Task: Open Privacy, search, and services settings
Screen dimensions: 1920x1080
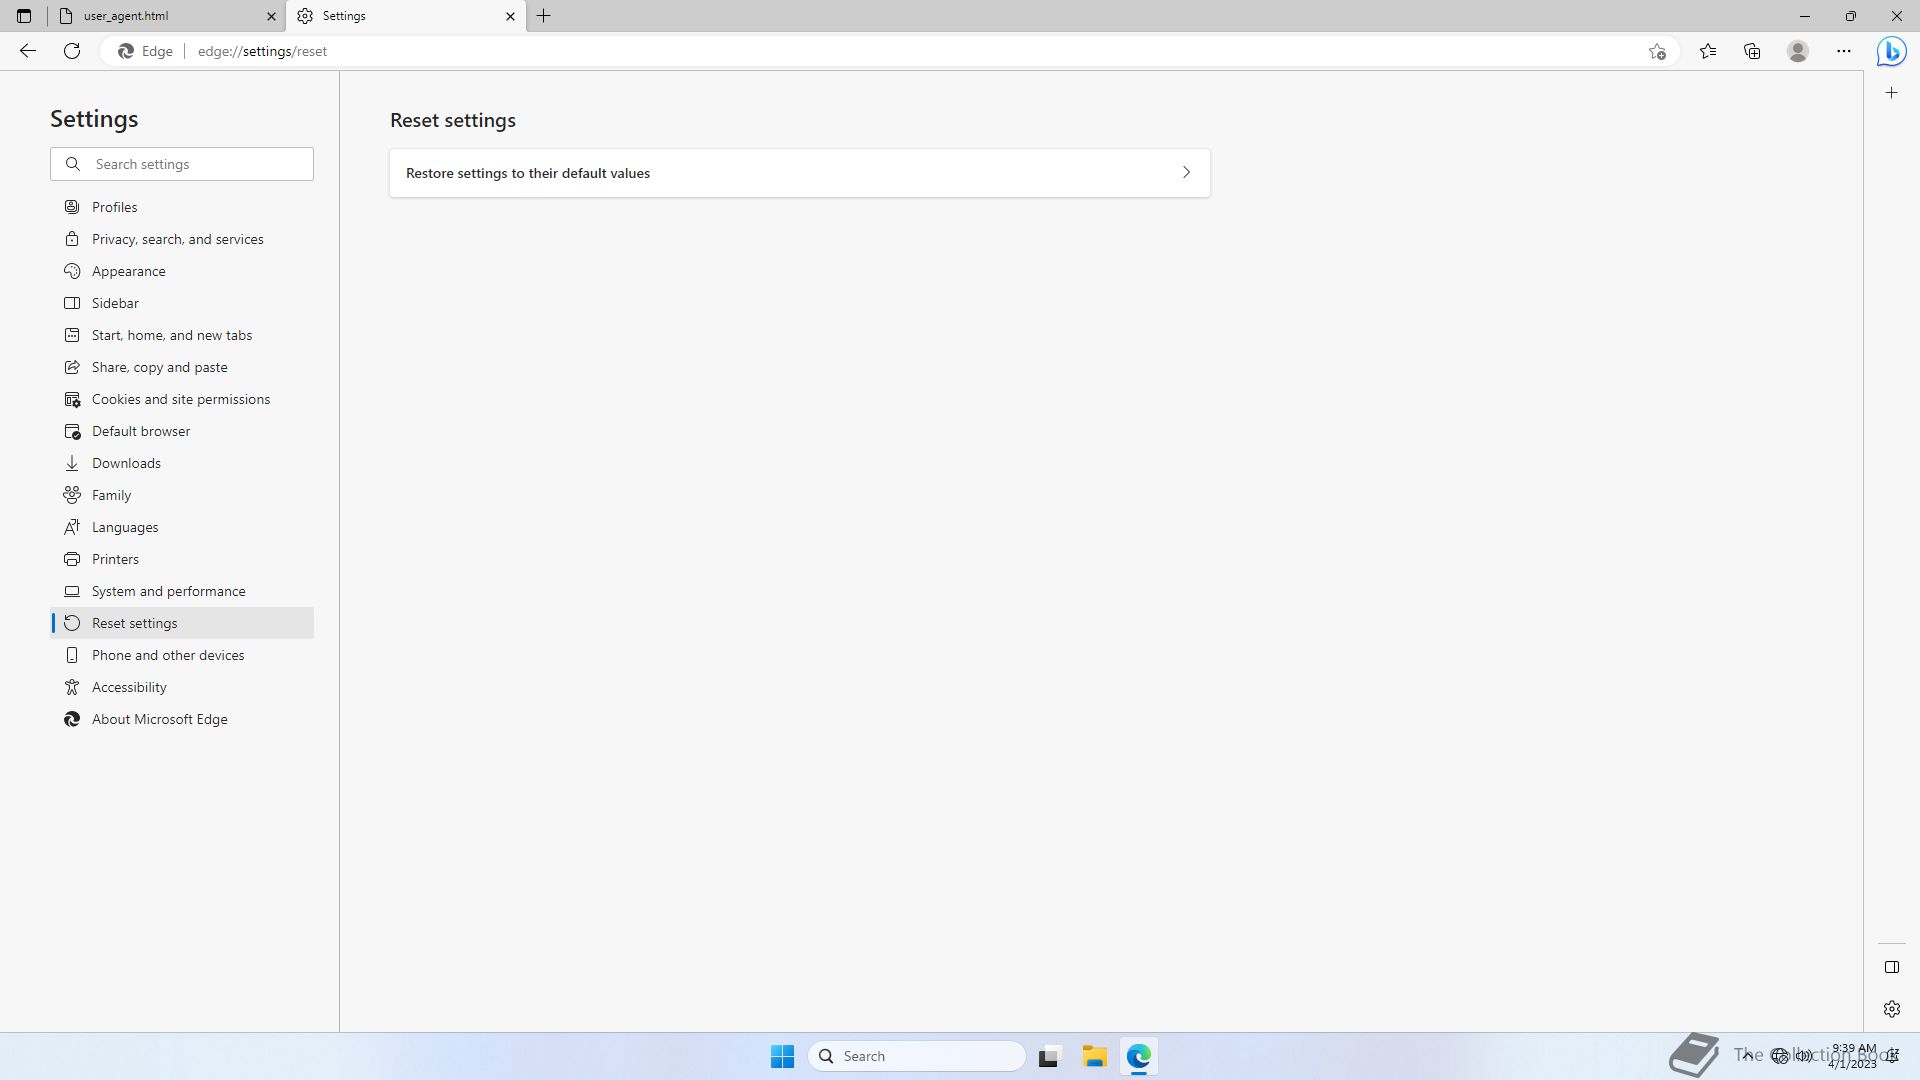Action: 177,239
